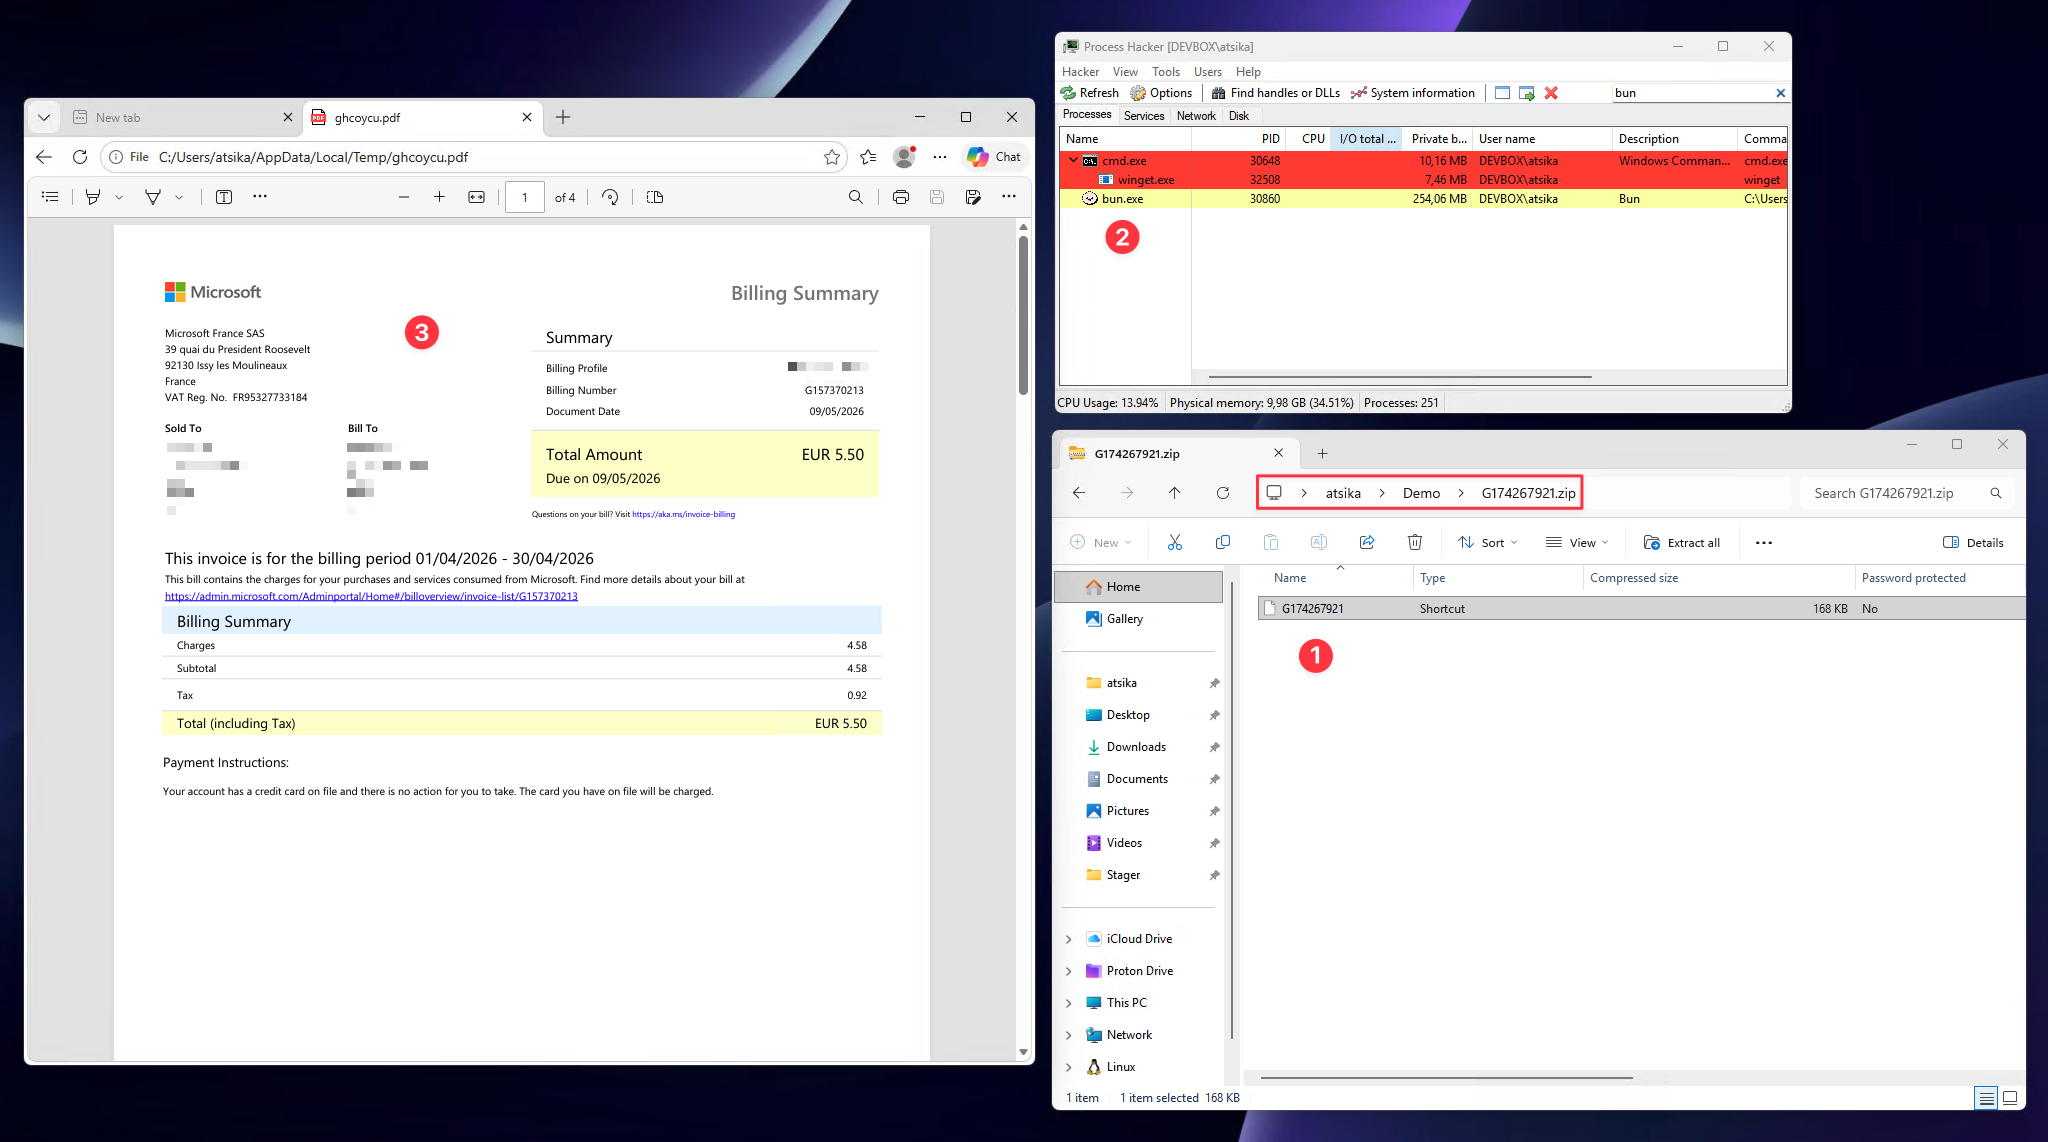Screen dimensions: 2048x1142
Task: Open Edge Copilot Chat
Action: point(994,157)
